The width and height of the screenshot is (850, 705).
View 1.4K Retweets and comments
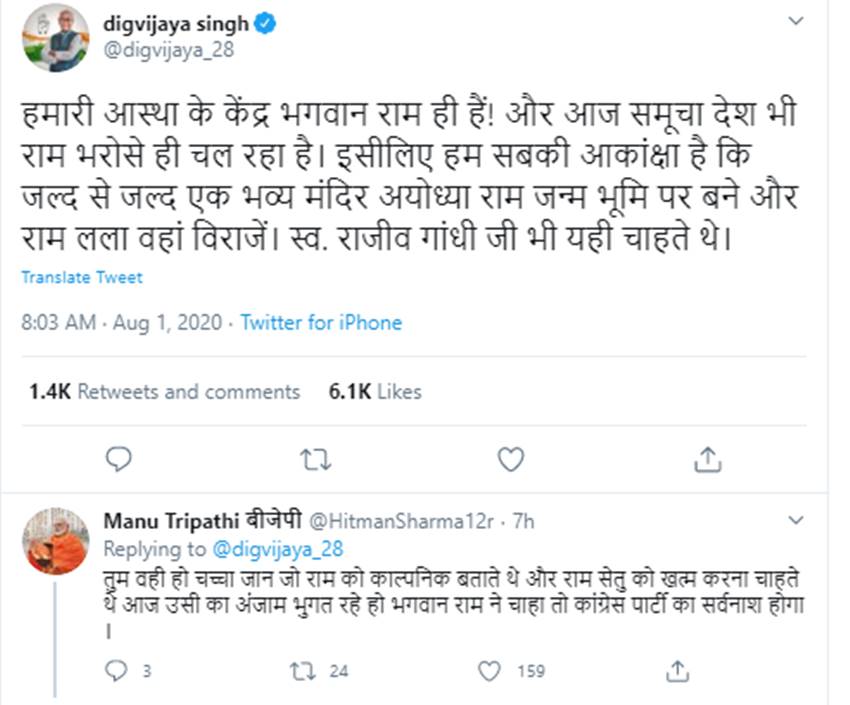tap(164, 392)
